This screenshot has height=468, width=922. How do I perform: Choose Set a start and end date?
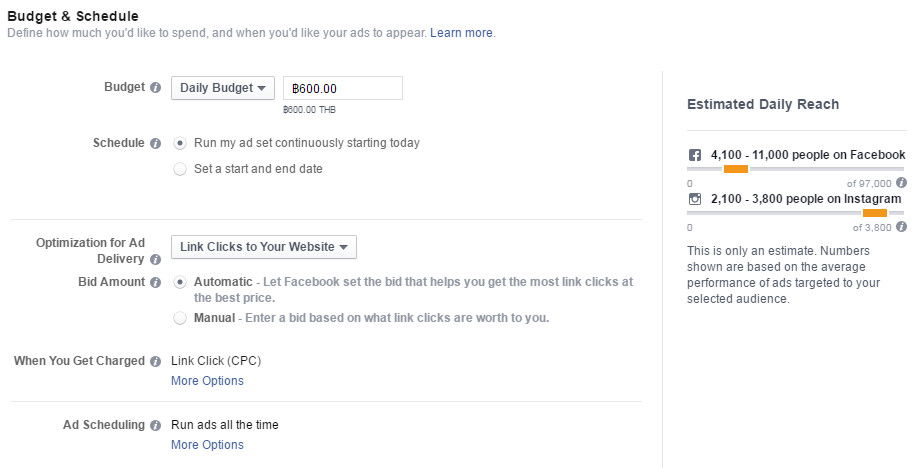(180, 169)
